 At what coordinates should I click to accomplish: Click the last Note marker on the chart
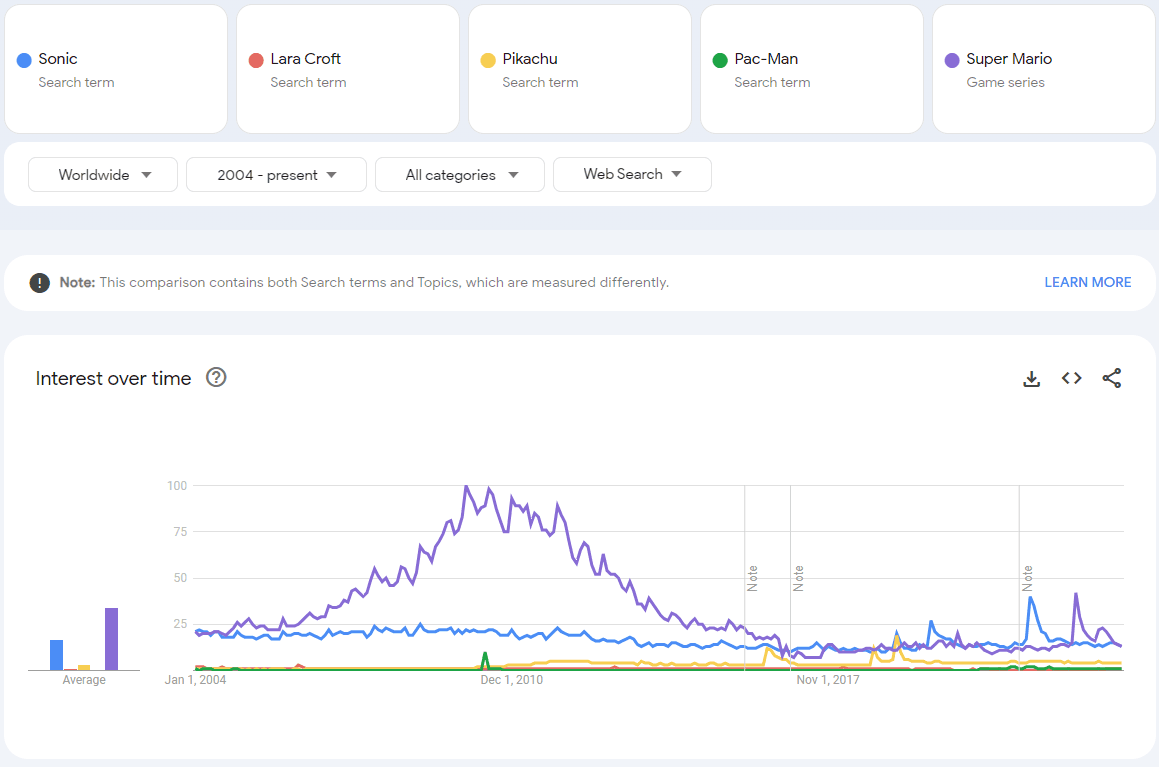tap(1027, 579)
